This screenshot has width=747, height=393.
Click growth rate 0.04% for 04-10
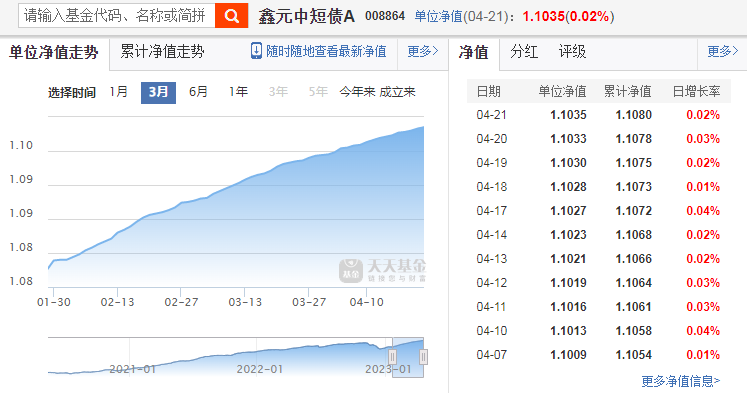703,331
